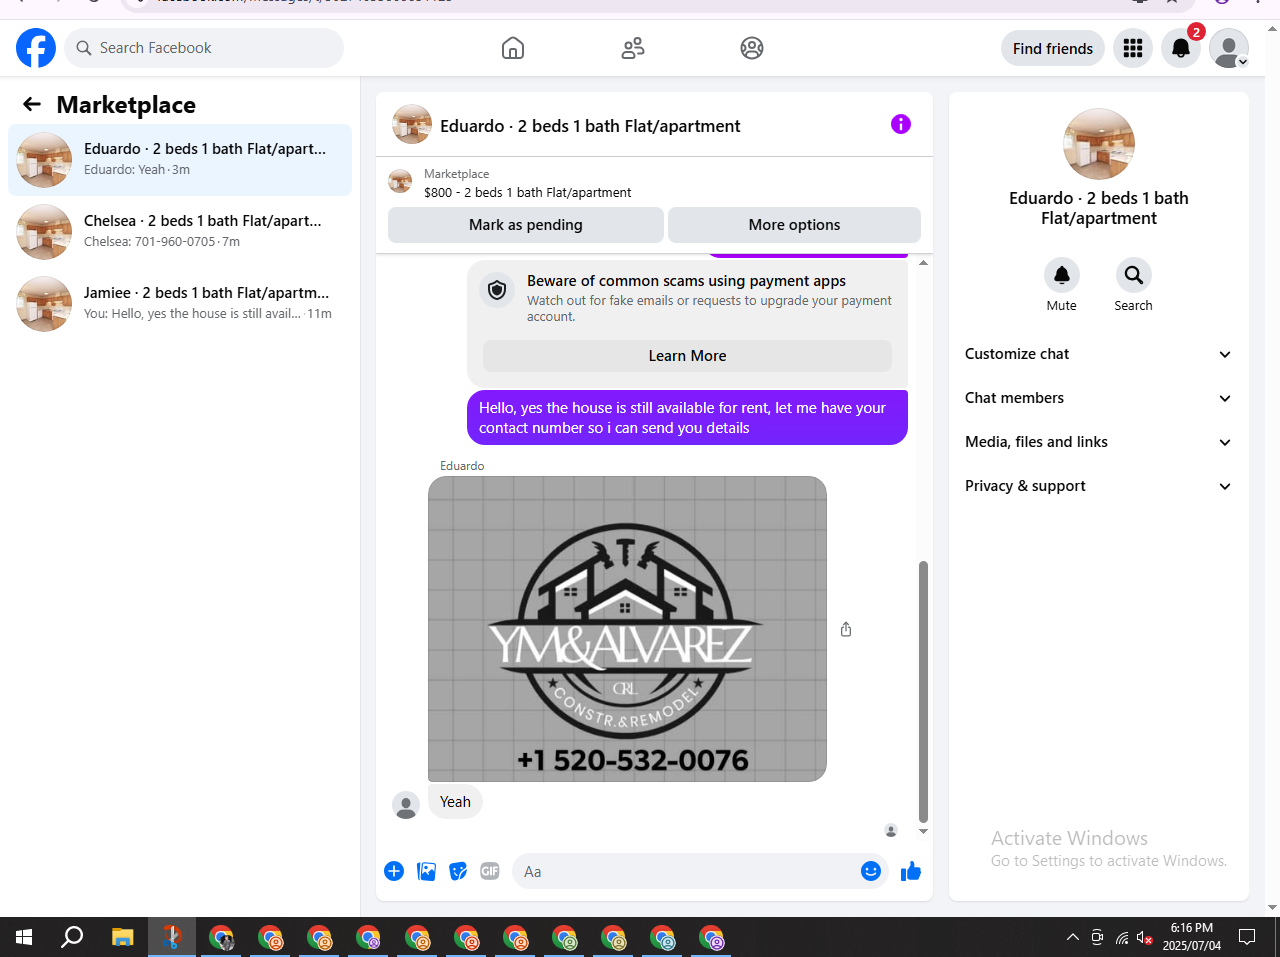Open the YM&Alvarez image sent by Eduardo
Image resolution: width=1280 pixels, height=957 pixels.
click(627, 629)
